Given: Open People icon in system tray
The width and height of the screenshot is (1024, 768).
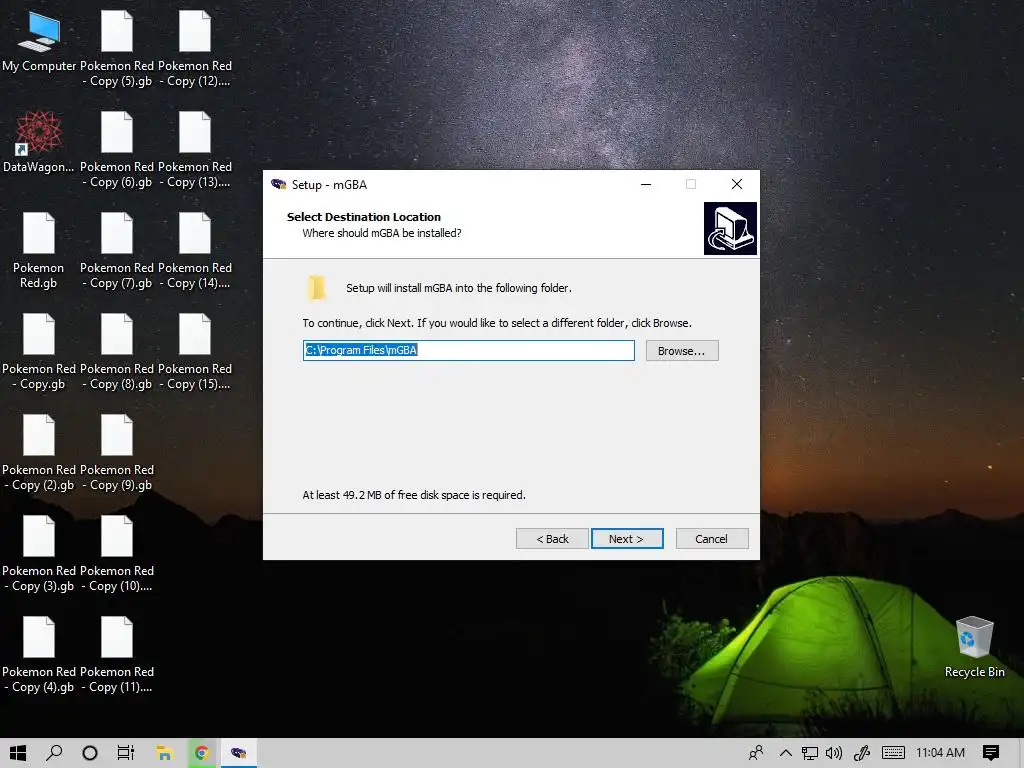Looking at the screenshot, I should 756,753.
